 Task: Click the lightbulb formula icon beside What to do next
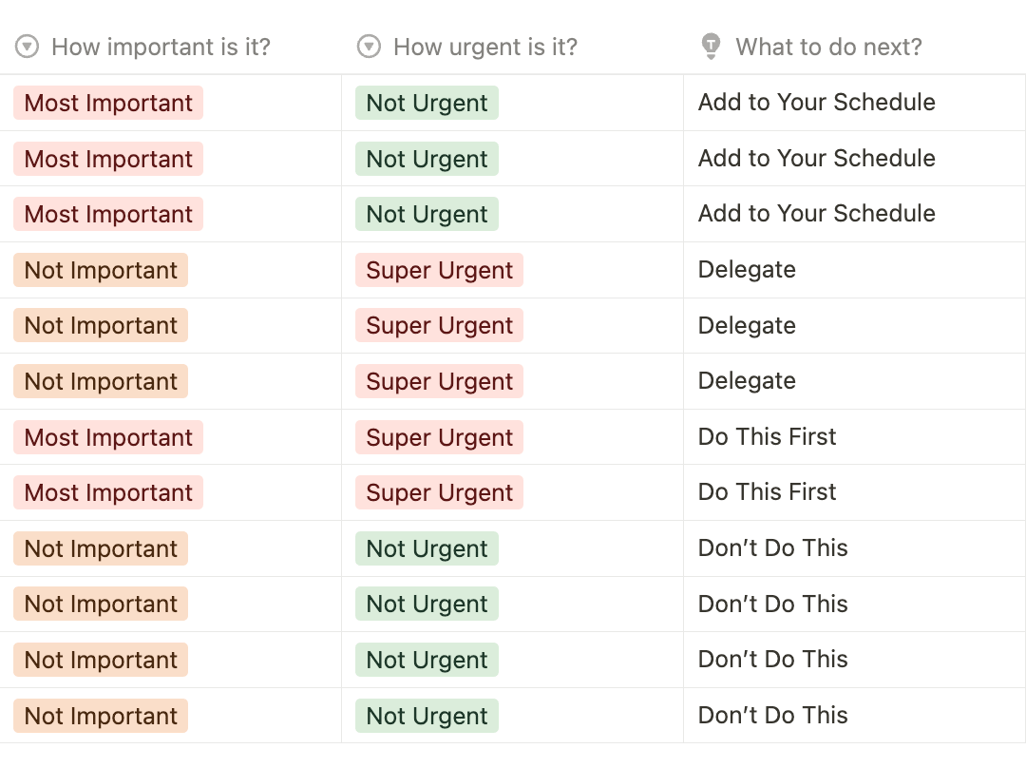pyautogui.click(x=711, y=46)
